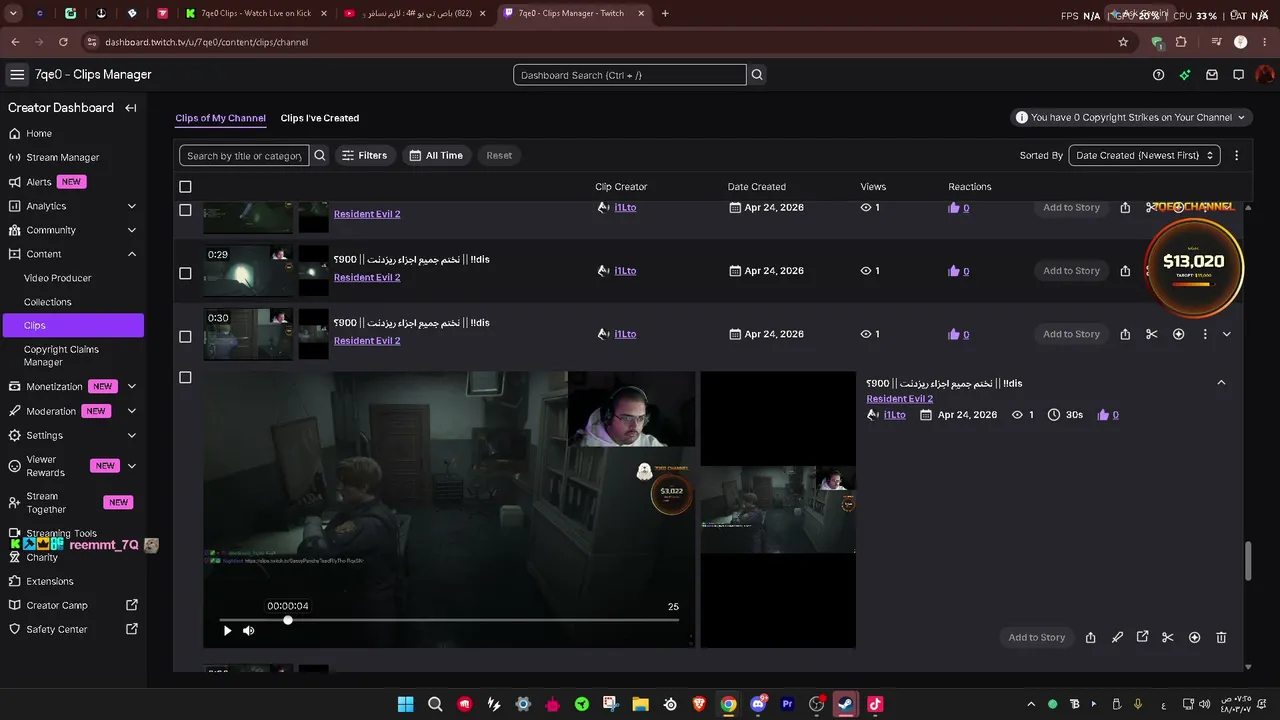Switch to Clips I've Created tab
1280x720 pixels.
320,118
